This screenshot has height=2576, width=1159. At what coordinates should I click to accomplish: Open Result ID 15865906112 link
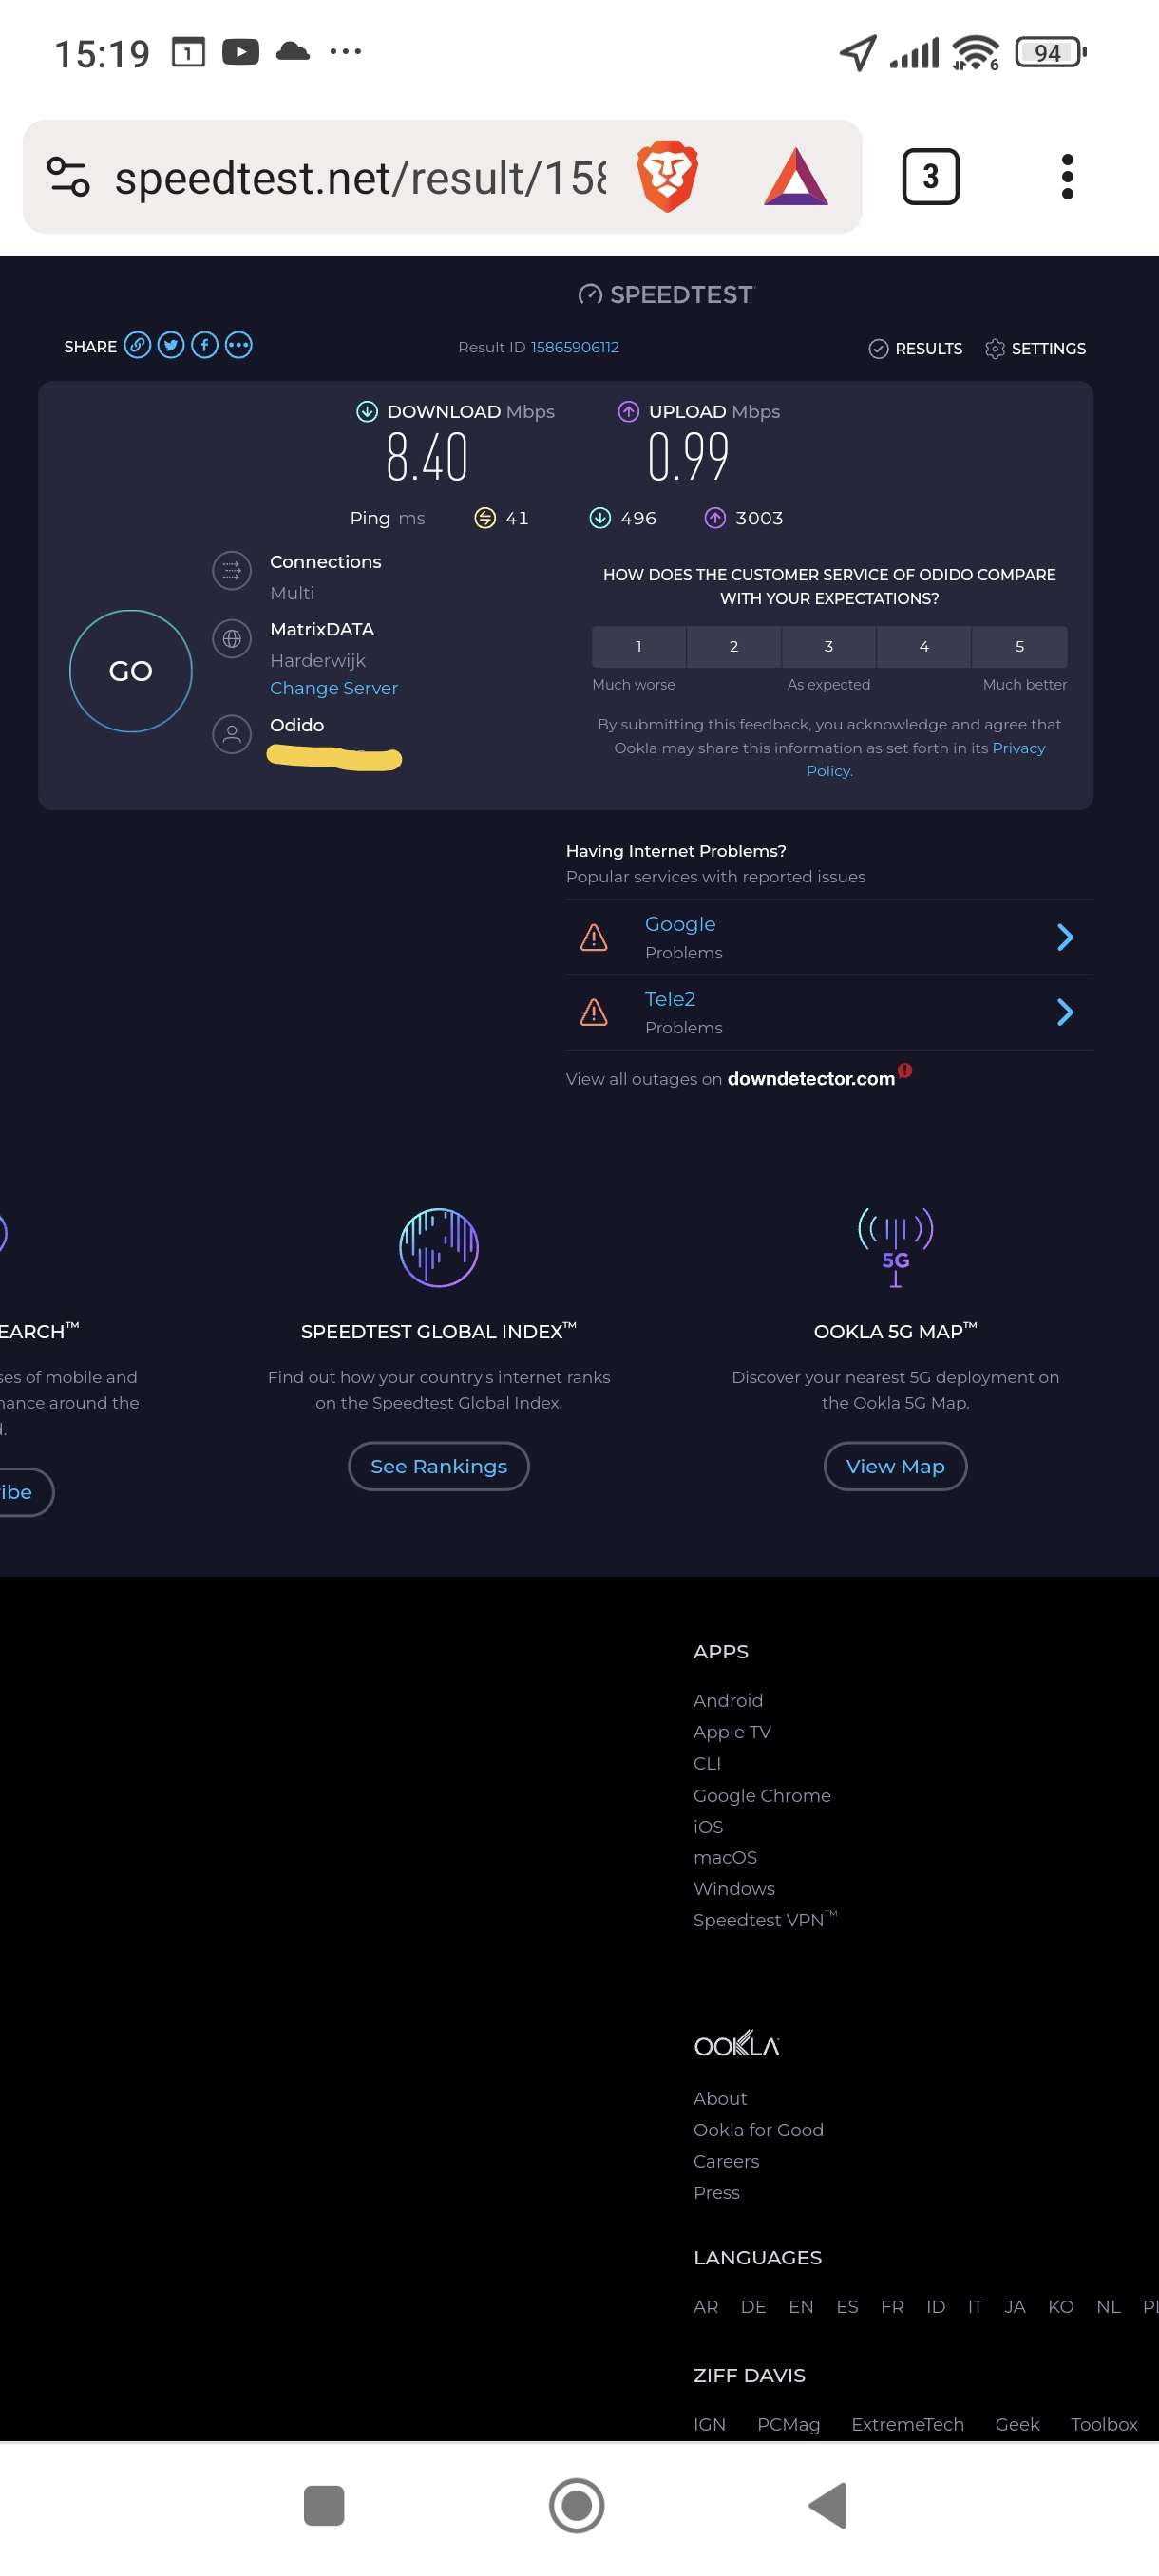[x=575, y=347]
